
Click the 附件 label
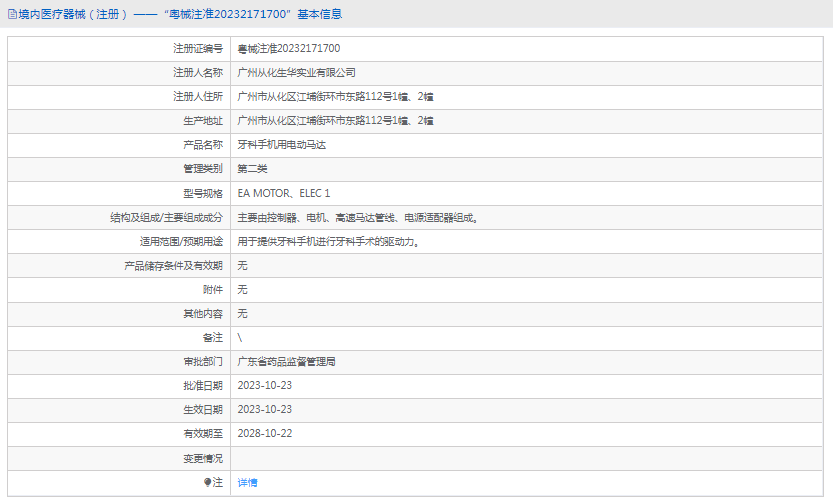212,289
